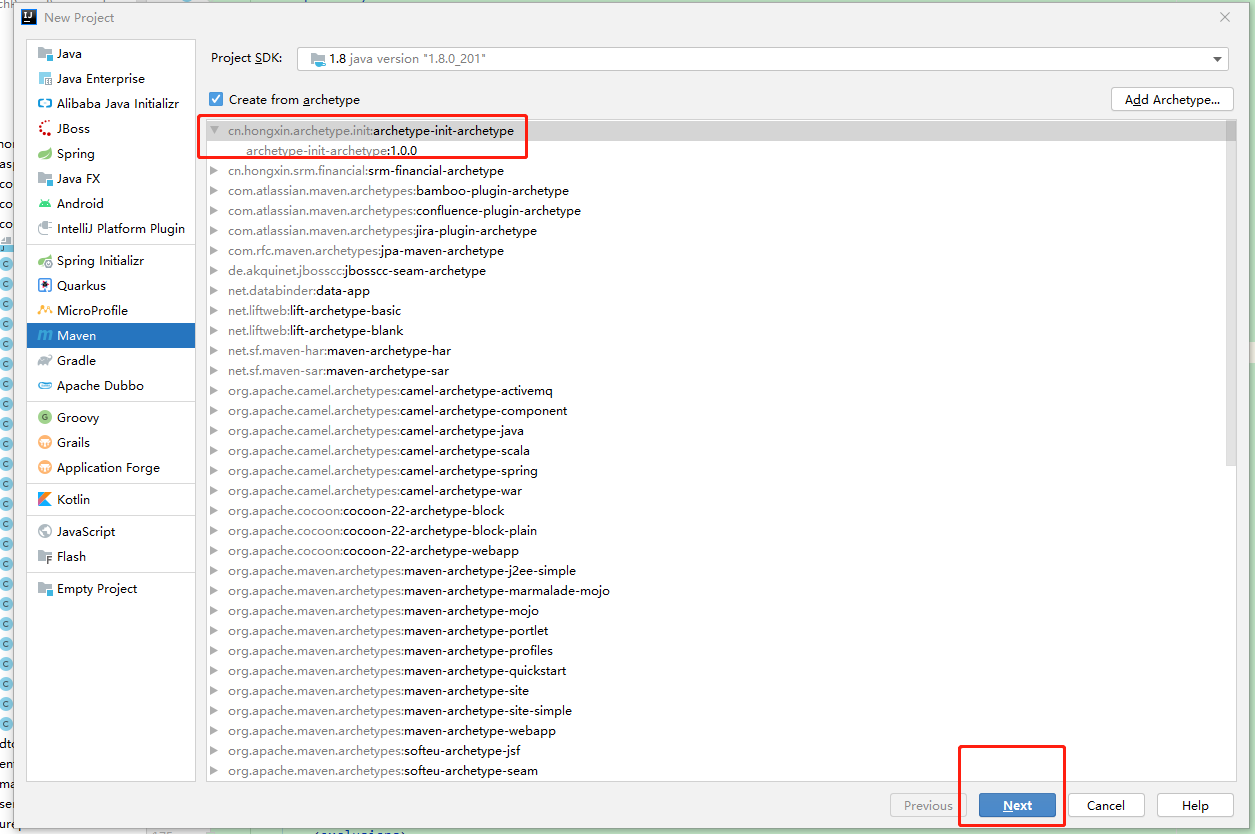Select maven-archetype-sar entry
Screen dimensions: 1255x834
point(338,371)
